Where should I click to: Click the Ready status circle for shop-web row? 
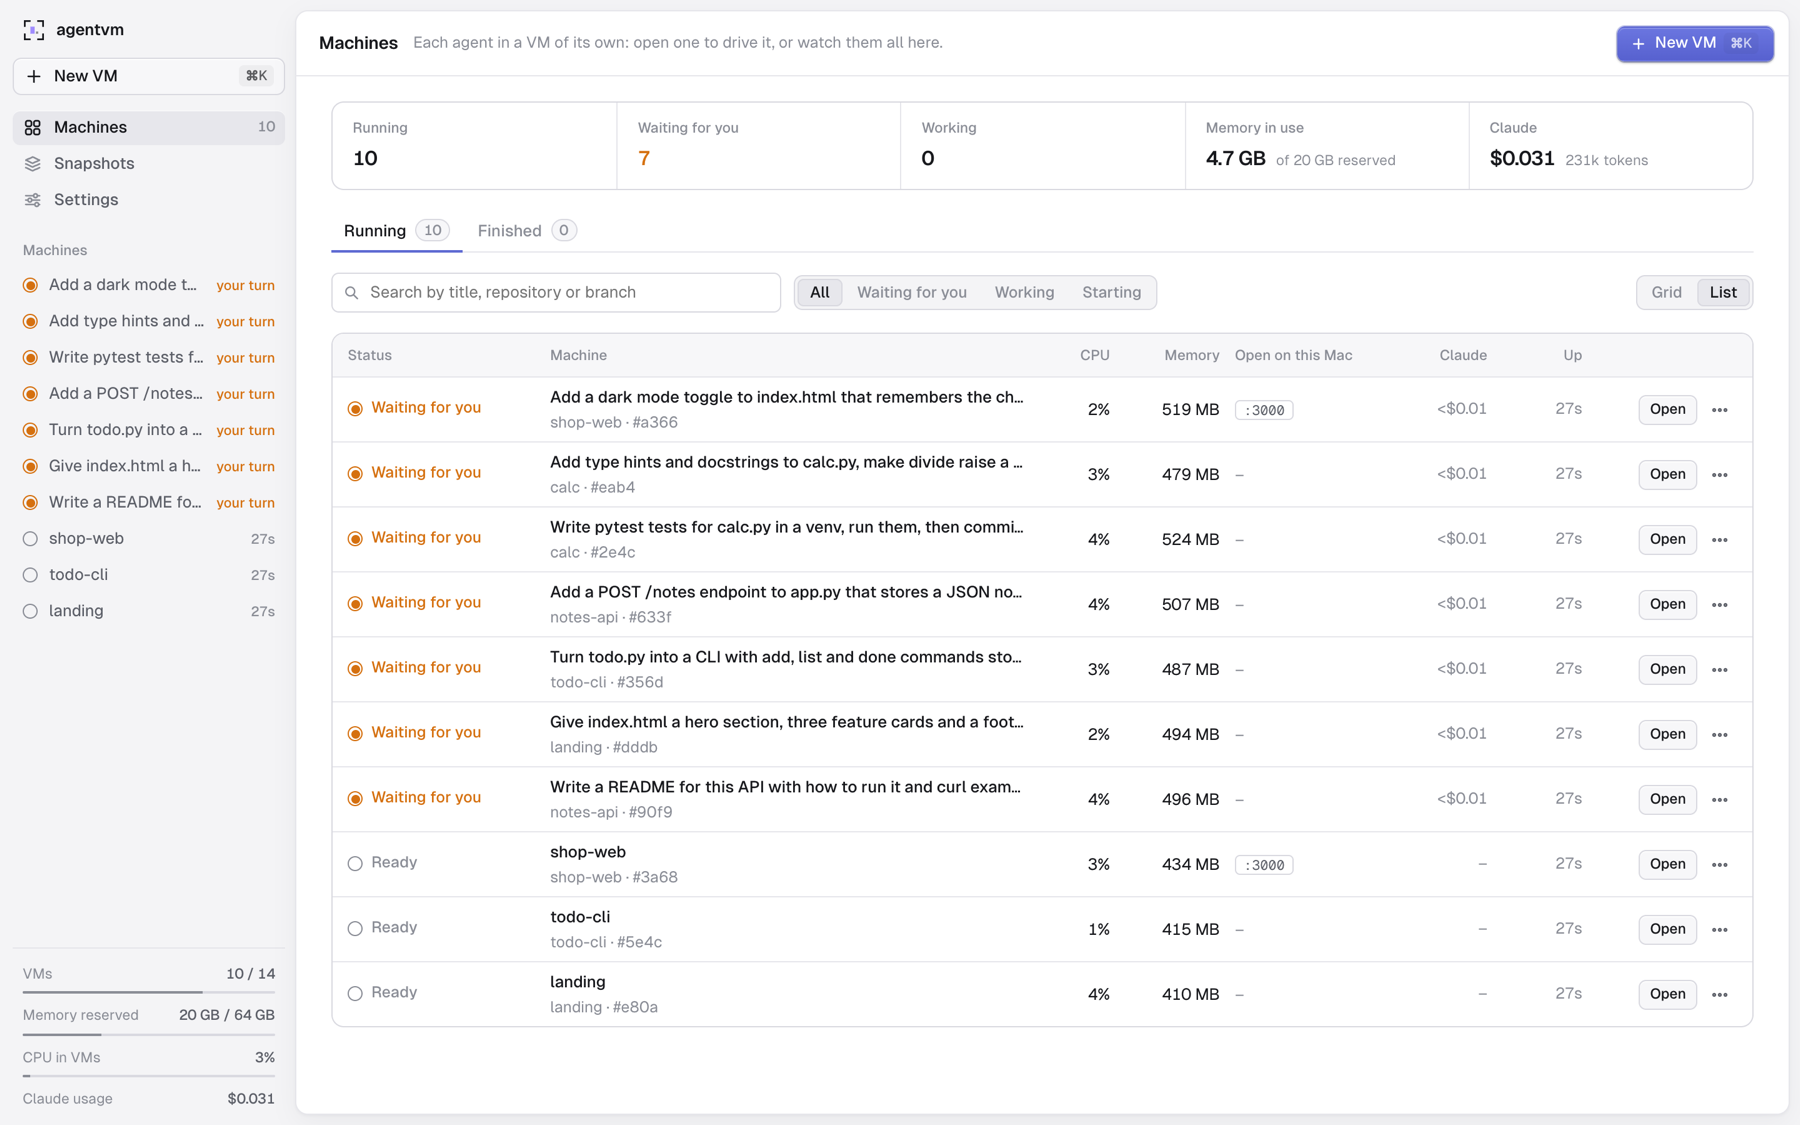(355, 864)
